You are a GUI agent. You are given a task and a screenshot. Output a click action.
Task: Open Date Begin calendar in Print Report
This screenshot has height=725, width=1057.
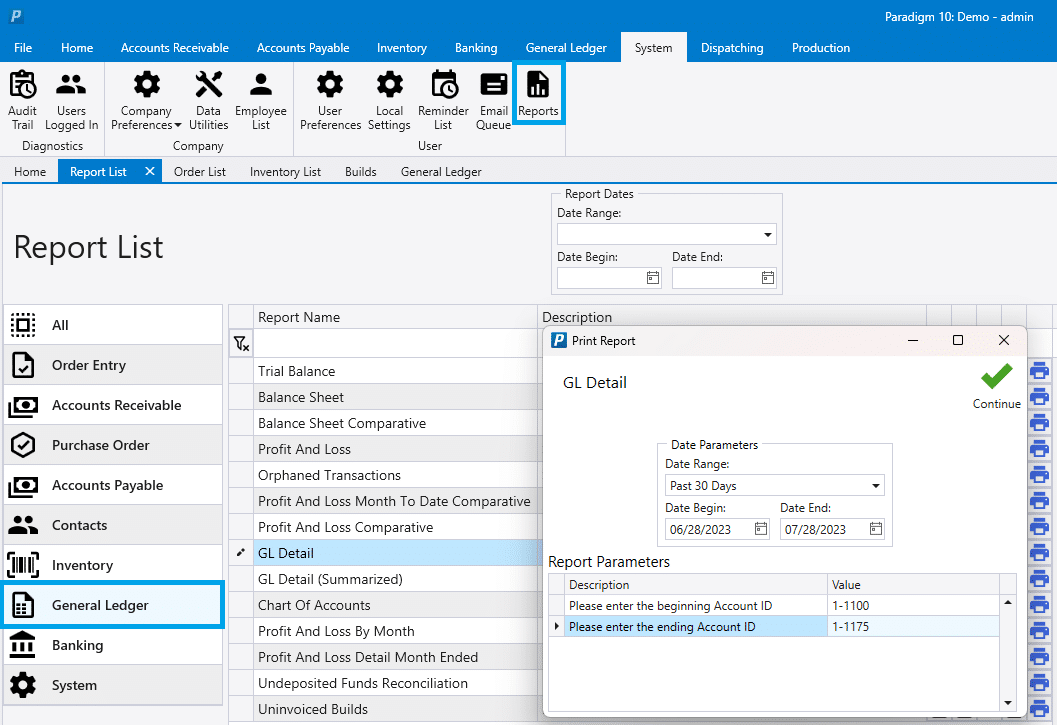pyautogui.click(x=760, y=529)
